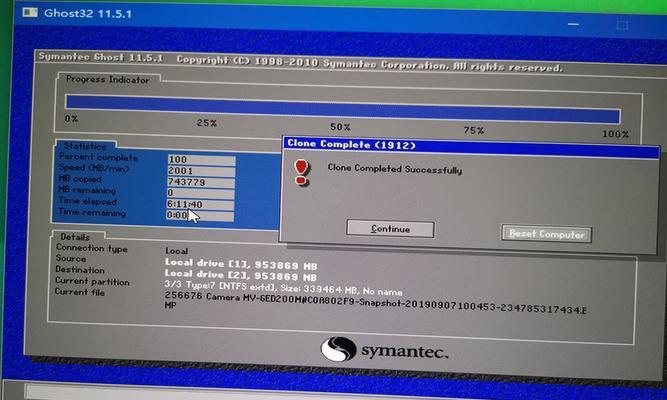The image size is (667, 400).
Task: Click the 'MB remaining' label
Action: click(x=87, y=190)
